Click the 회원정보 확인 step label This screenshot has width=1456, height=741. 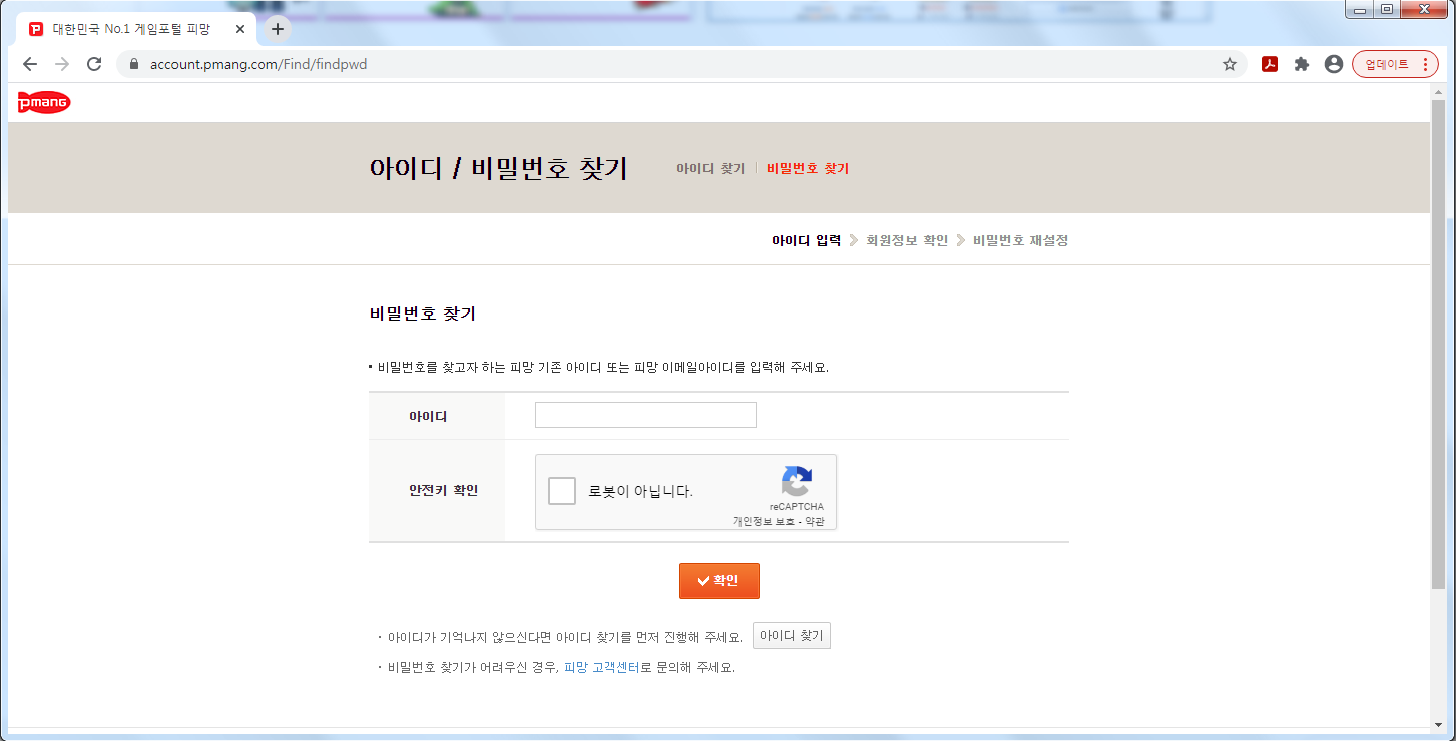click(x=907, y=240)
